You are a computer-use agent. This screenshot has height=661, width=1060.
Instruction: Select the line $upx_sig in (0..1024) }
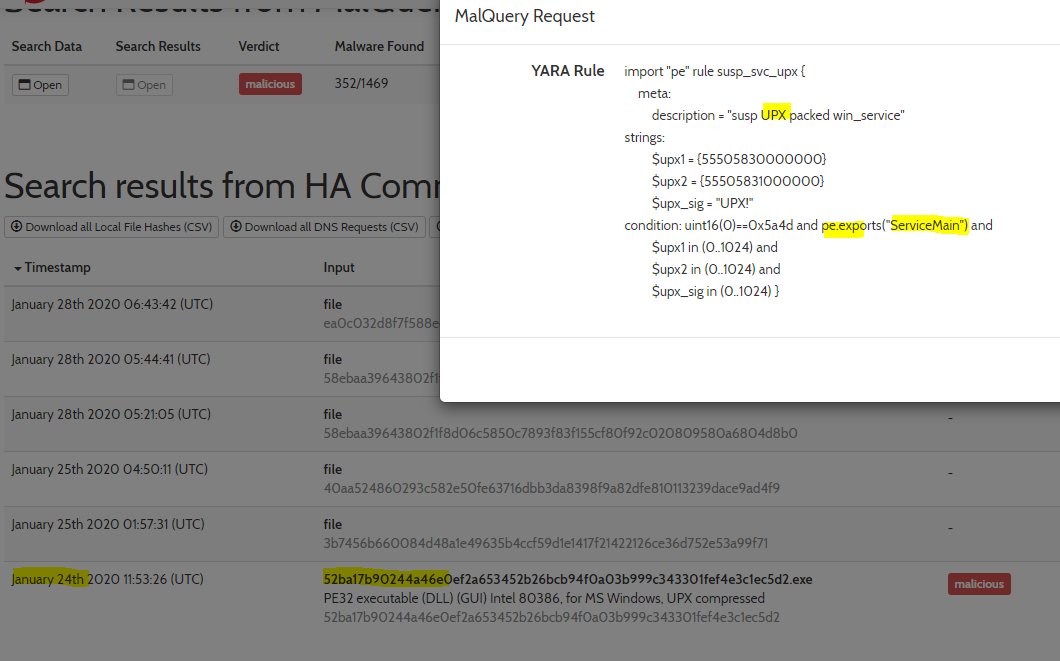click(715, 291)
